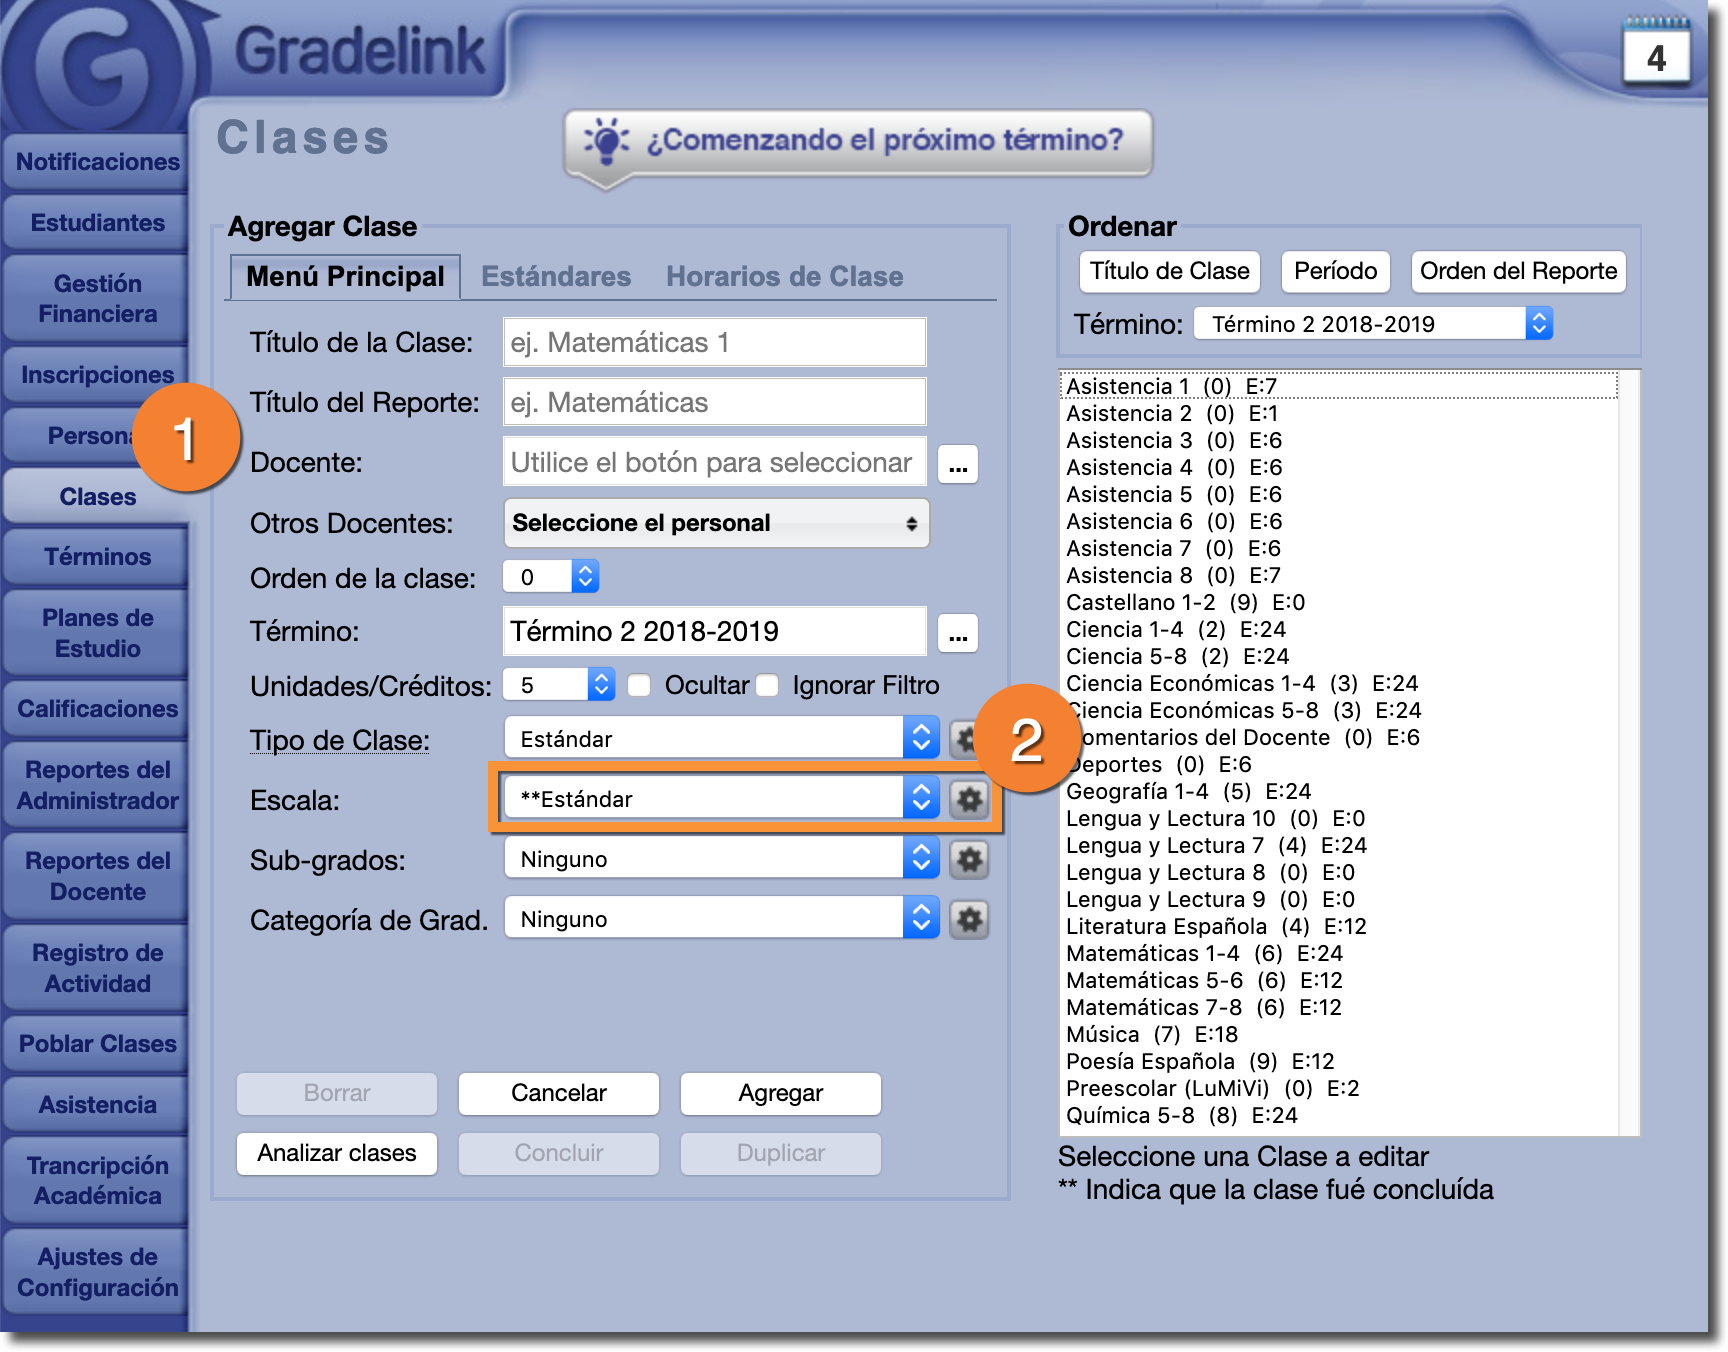Switch to the Estándares tab
The image size is (1728, 1352).
click(556, 277)
